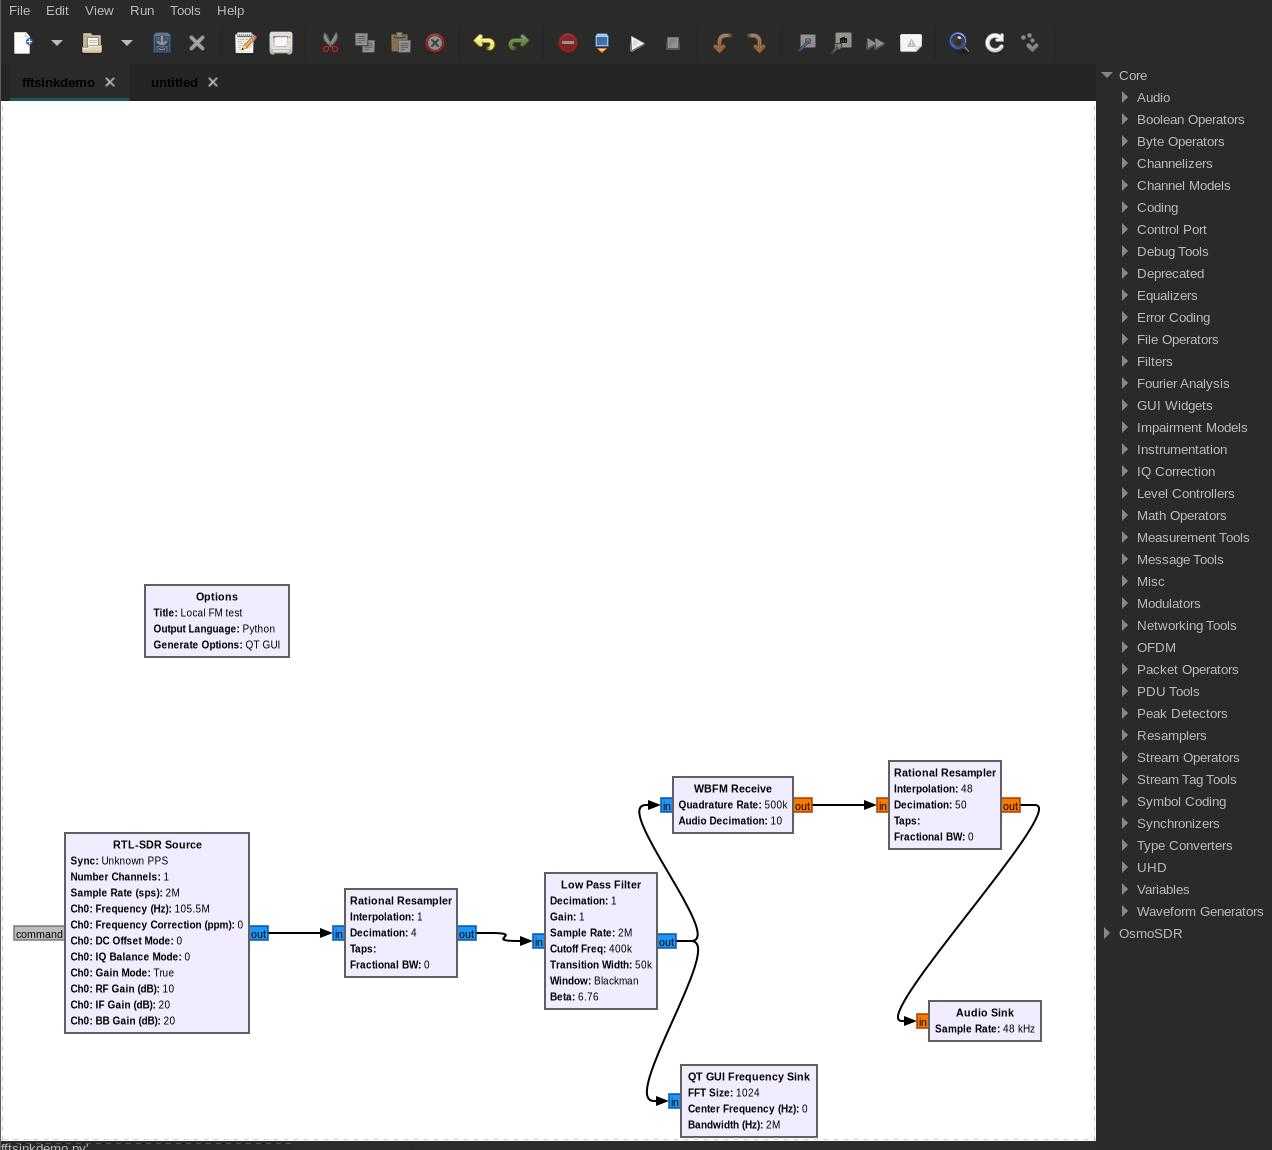Close the fftsinkdemo tab
Image resolution: width=1272 pixels, height=1150 pixels.
point(110,82)
